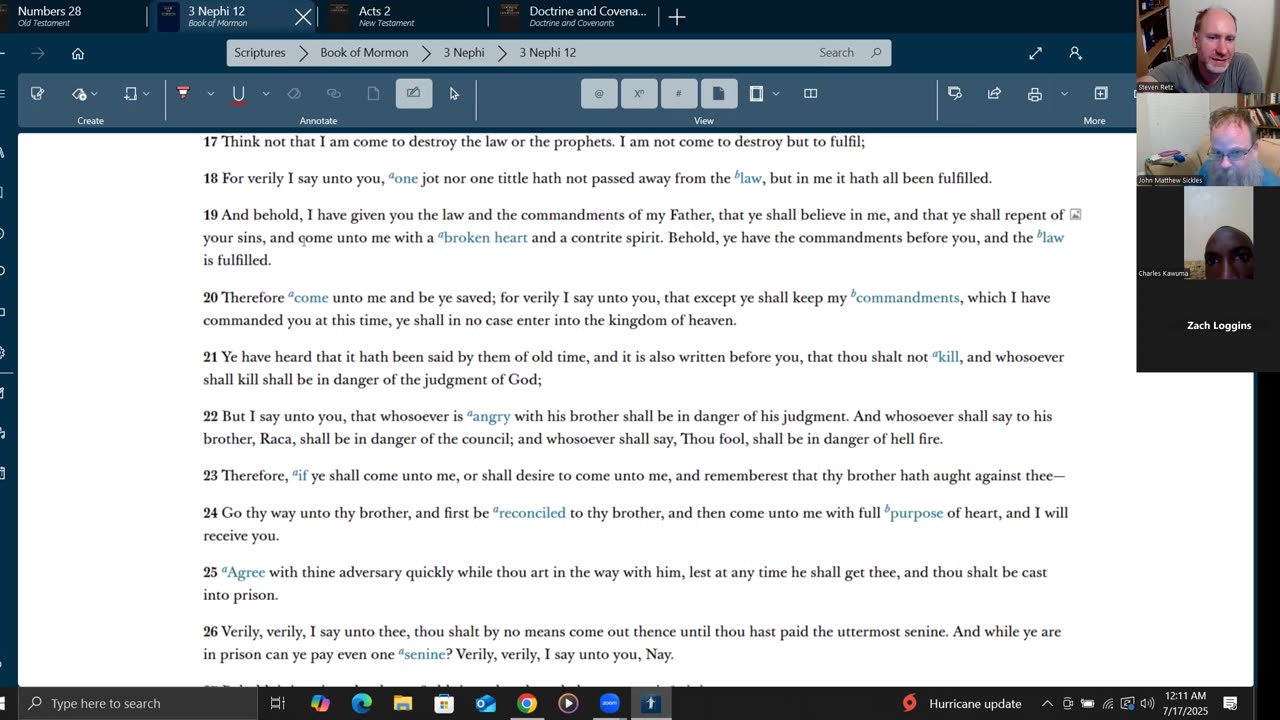Open the kill footnote link
Image resolution: width=1280 pixels, height=720 pixels.
[948, 357]
